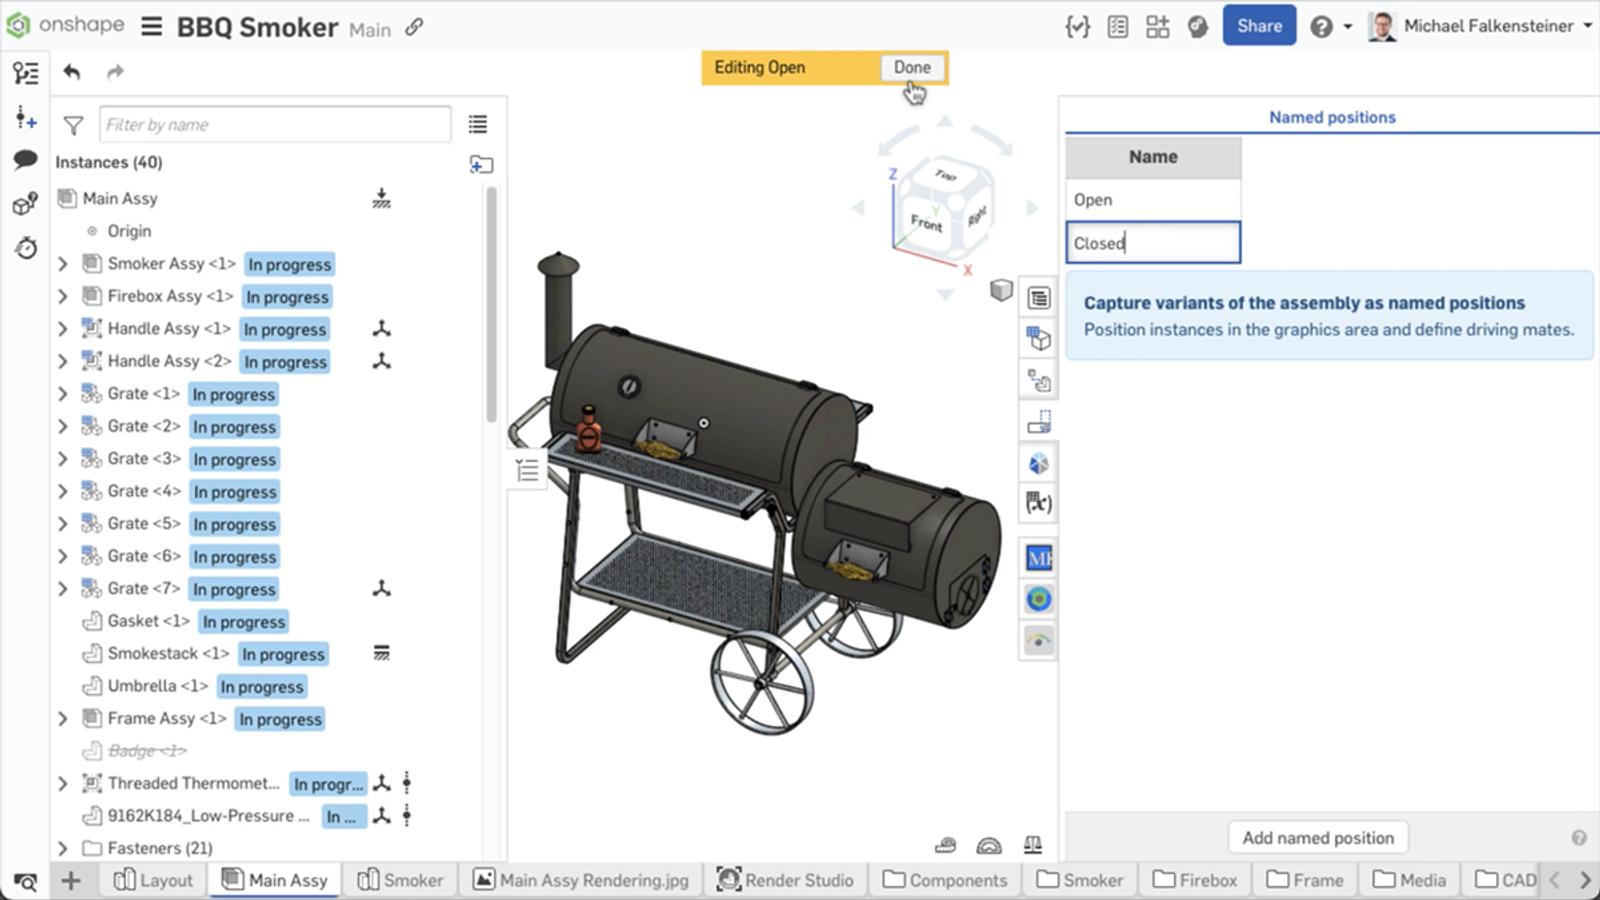Expand the Smoker Assy <1> tree node
1600x900 pixels.
coord(63,264)
